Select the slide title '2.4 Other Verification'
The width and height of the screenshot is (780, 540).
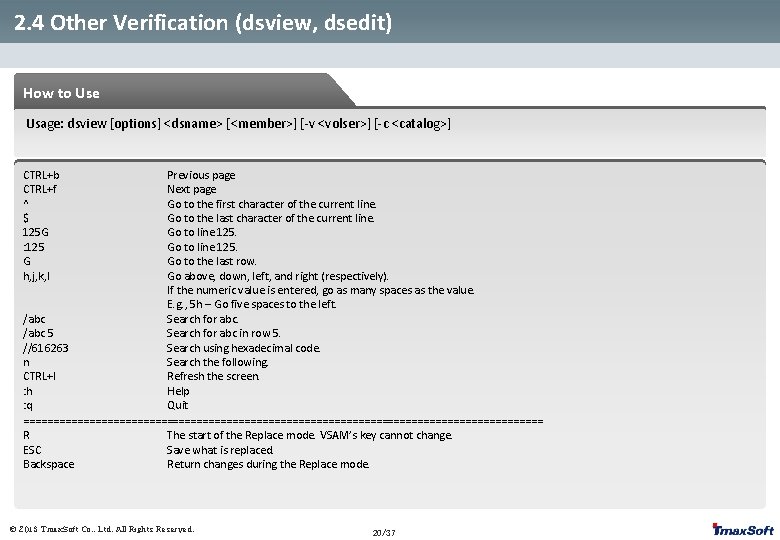coord(203,22)
